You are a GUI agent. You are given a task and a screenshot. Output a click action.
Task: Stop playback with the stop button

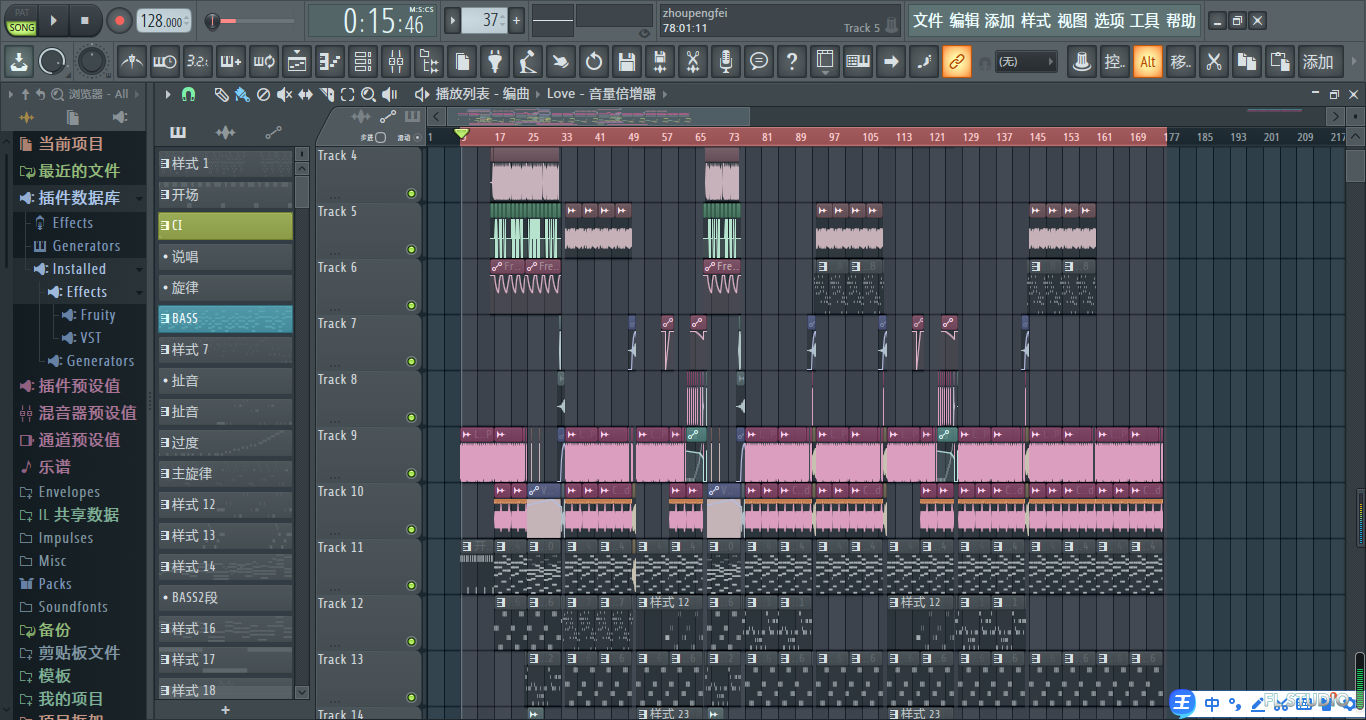coord(85,20)
